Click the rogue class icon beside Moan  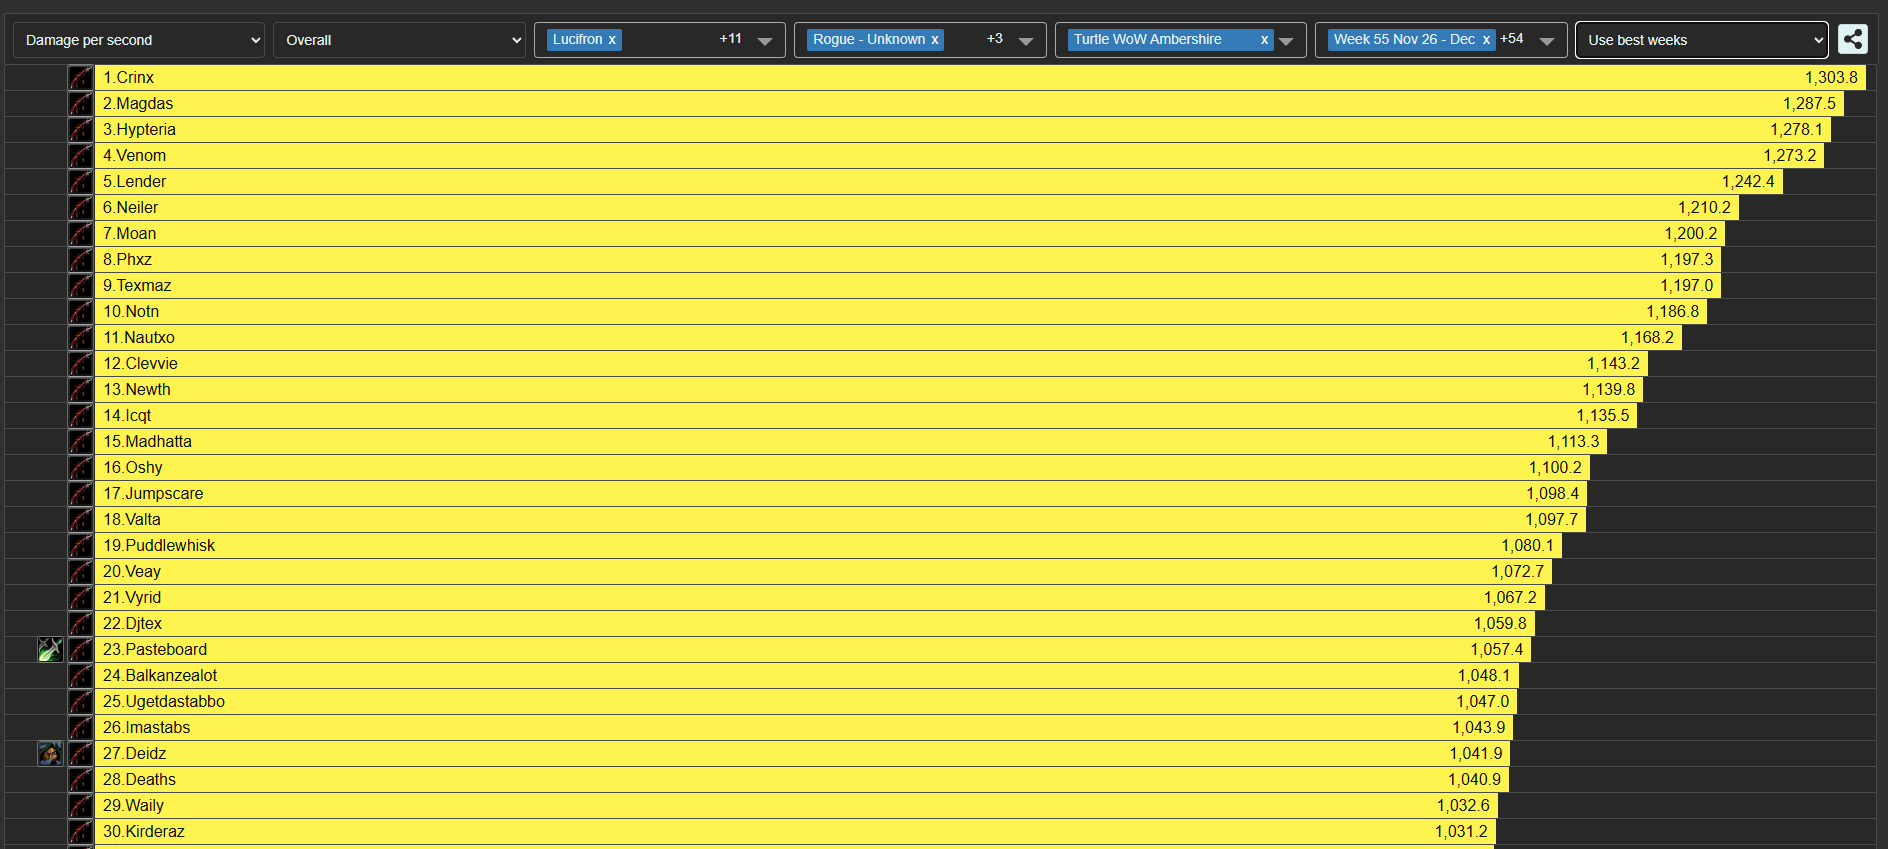80,233
